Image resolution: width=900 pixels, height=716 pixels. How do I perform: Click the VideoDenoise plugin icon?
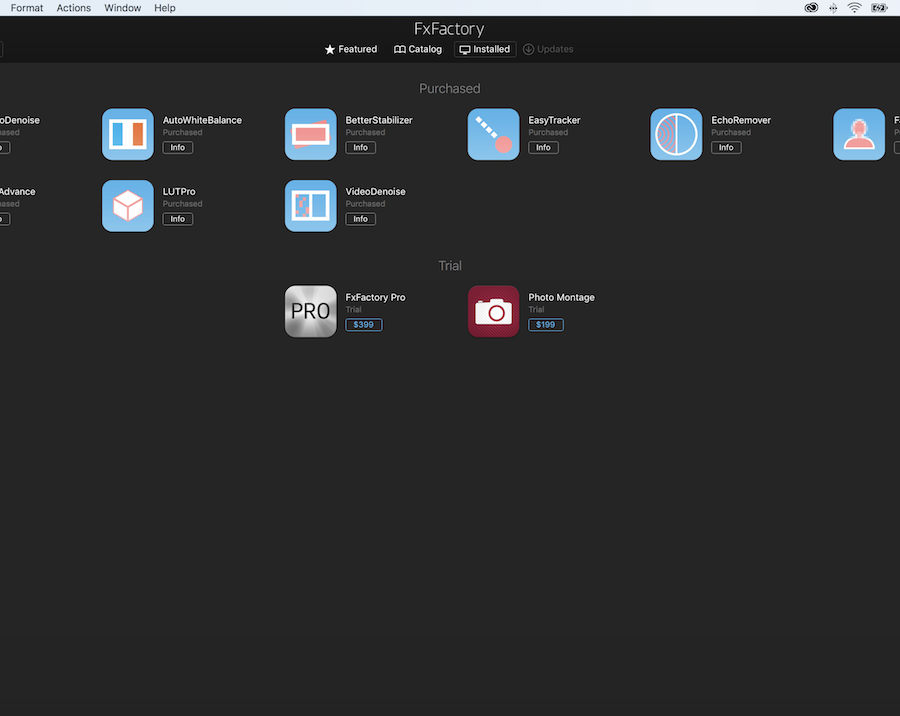[311, 206]
